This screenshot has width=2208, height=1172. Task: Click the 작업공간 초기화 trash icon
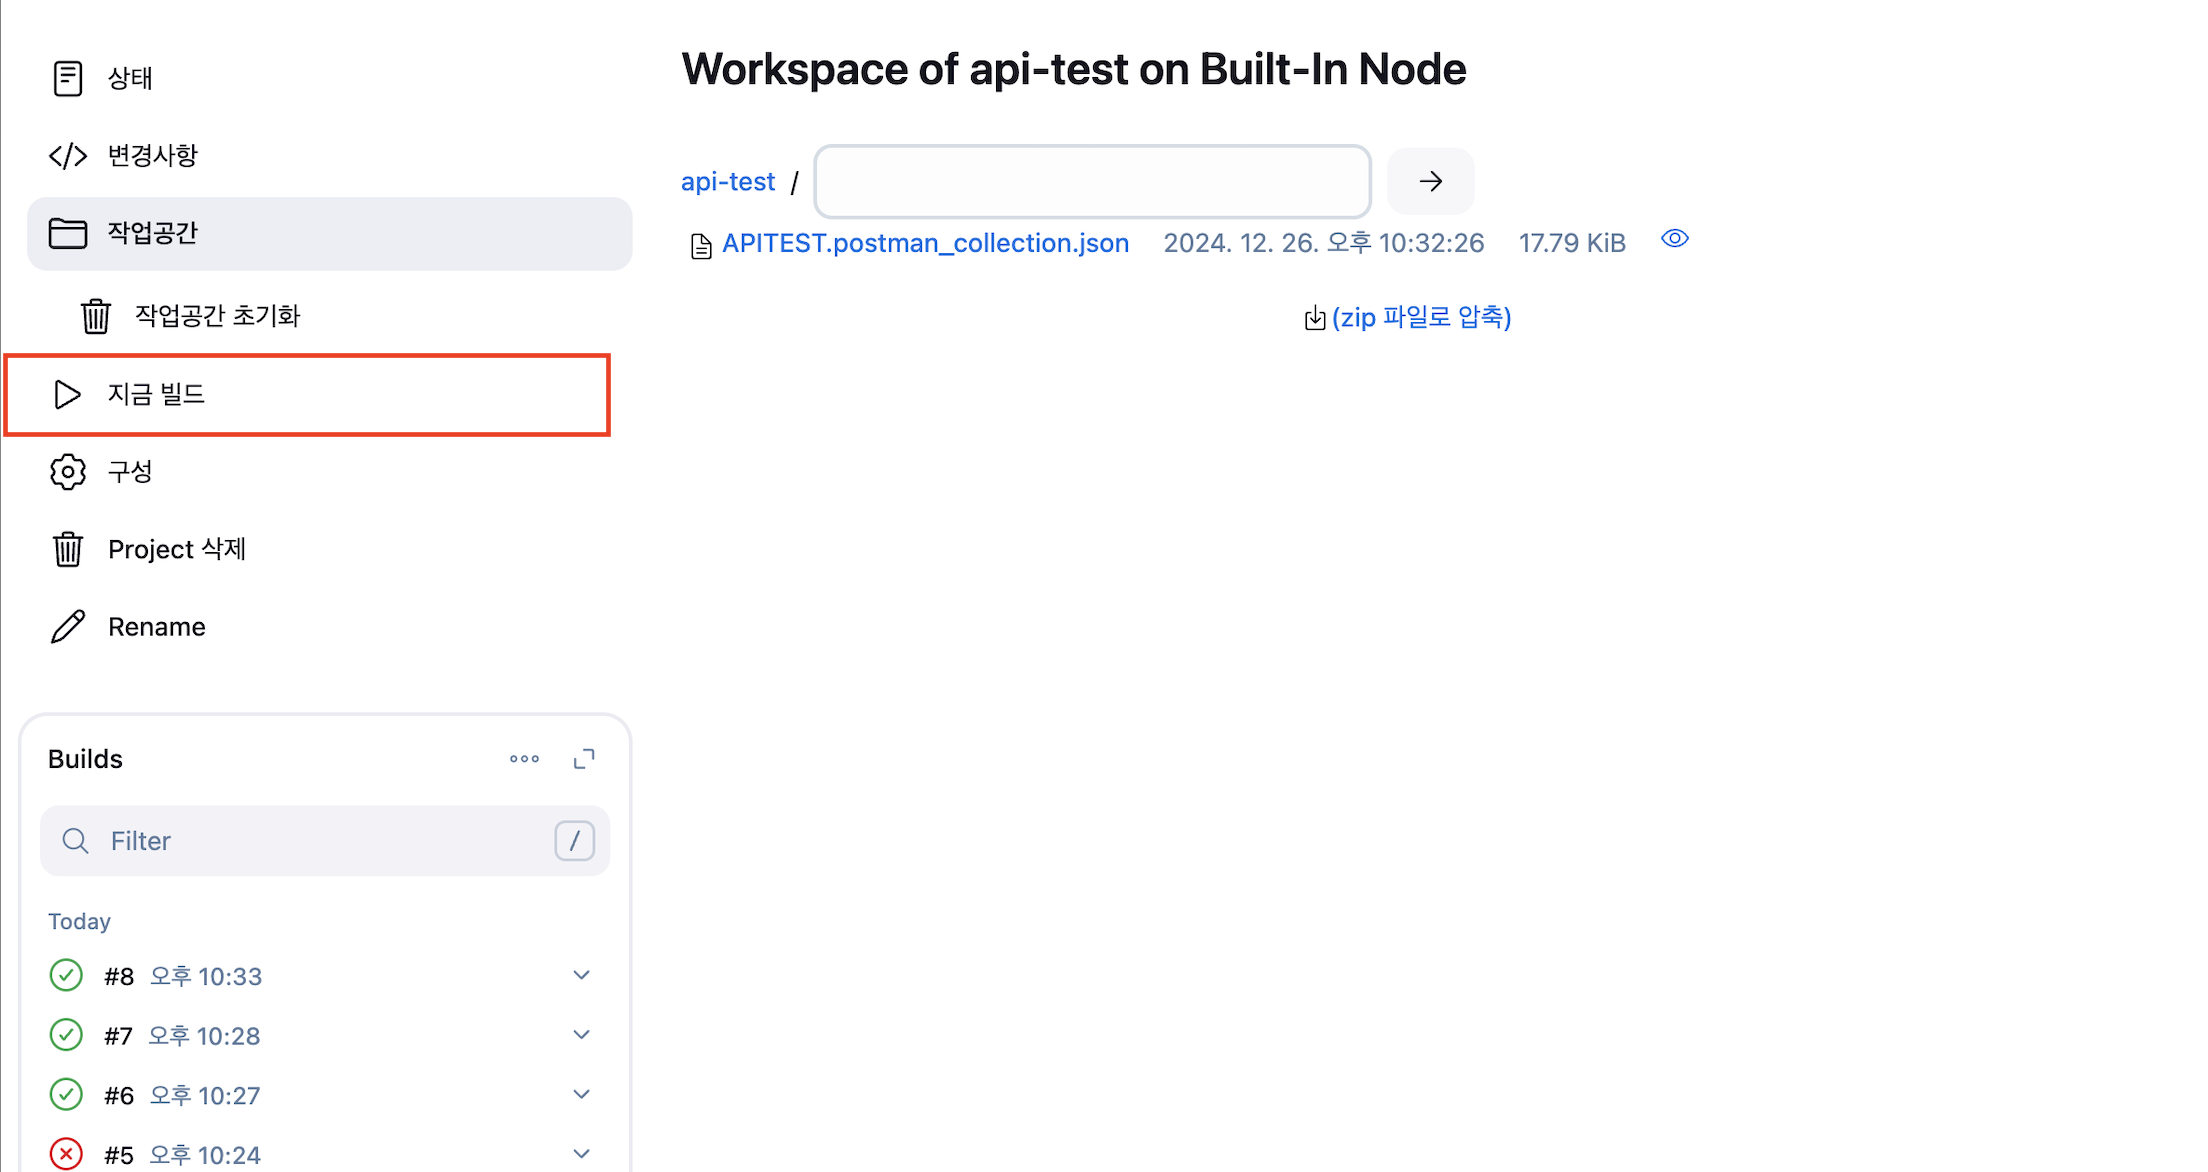[x=96, y=316]
